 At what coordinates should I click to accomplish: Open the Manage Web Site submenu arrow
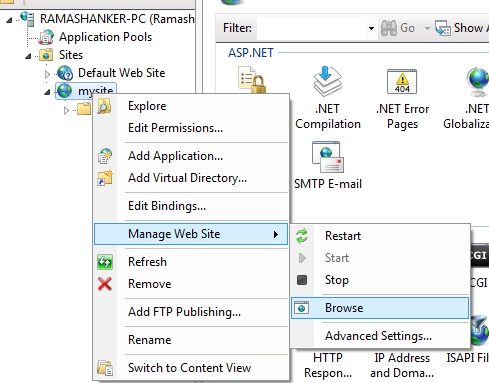(x=276, y=234)
